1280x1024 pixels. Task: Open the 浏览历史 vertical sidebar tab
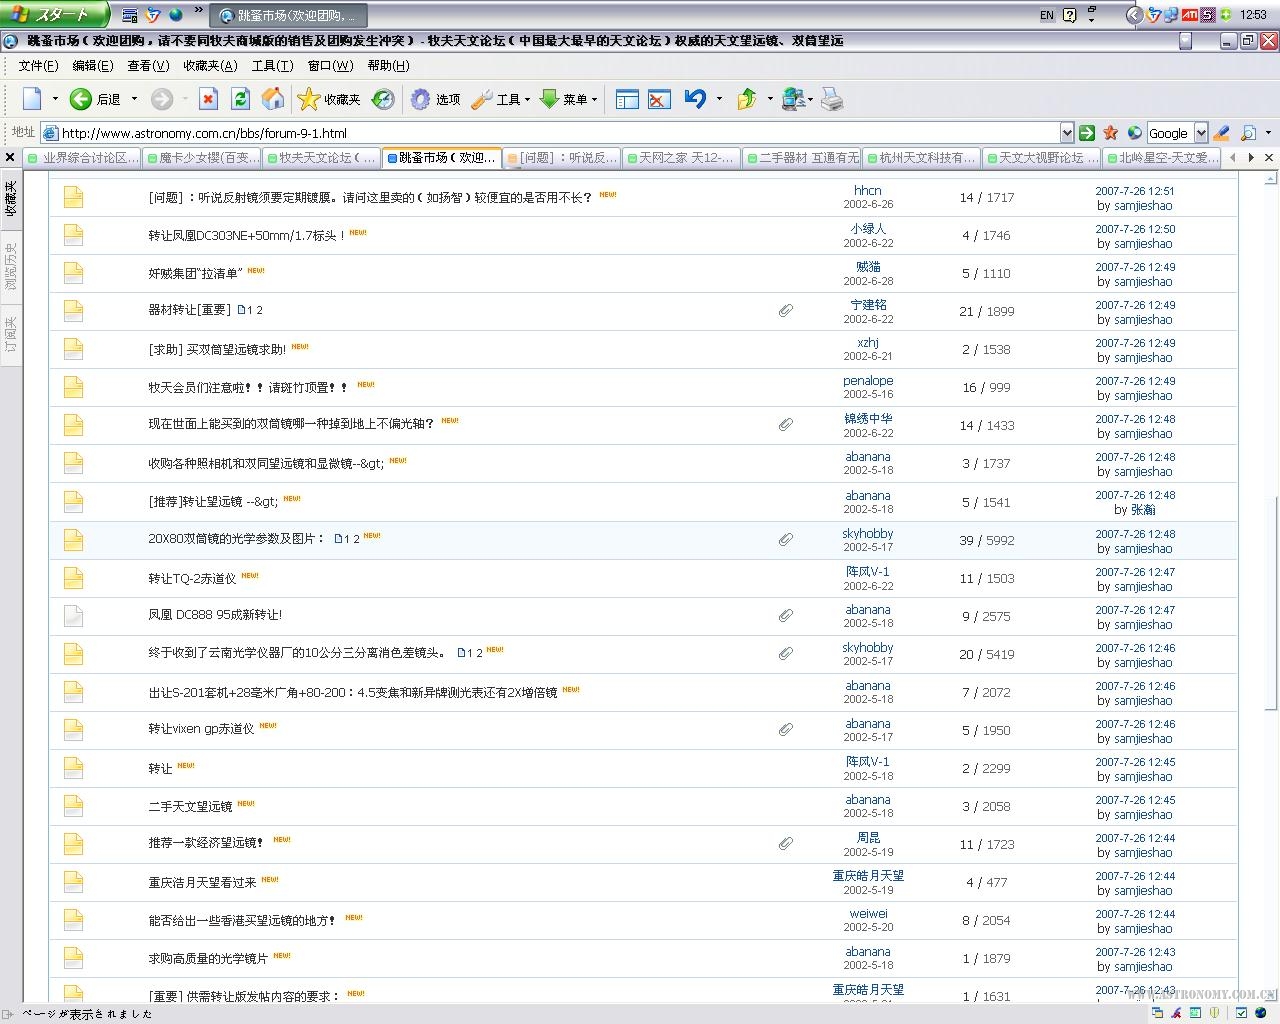click(x=10, y=266)
